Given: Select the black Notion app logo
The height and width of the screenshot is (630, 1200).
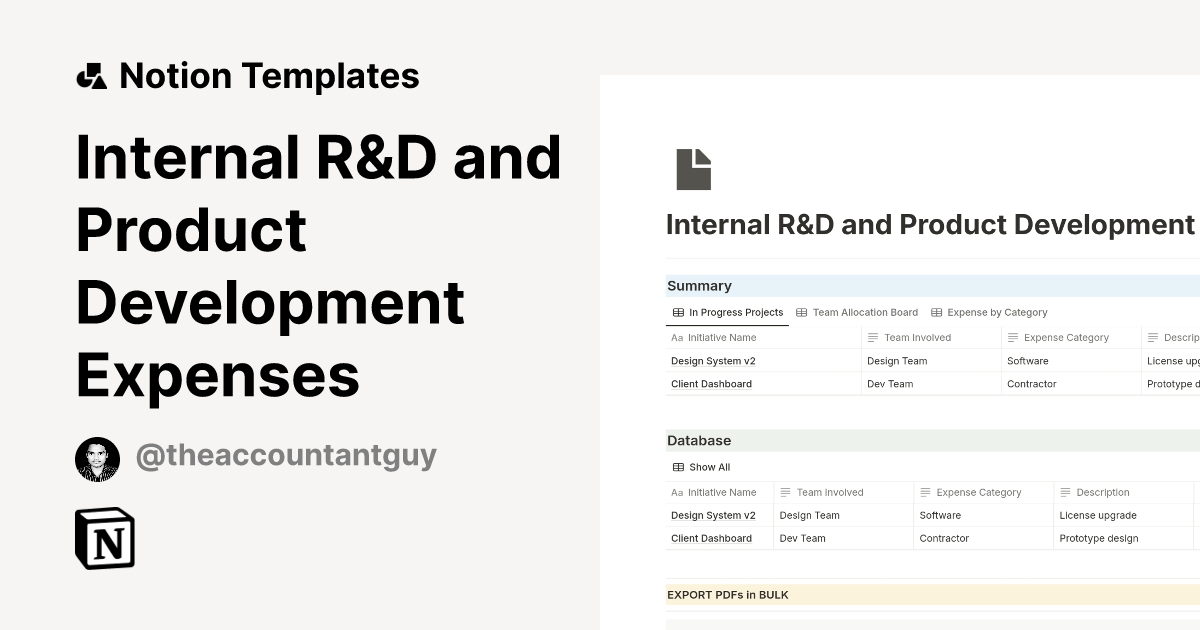Looking at the screenshot, I should click(x=105, y=538).
